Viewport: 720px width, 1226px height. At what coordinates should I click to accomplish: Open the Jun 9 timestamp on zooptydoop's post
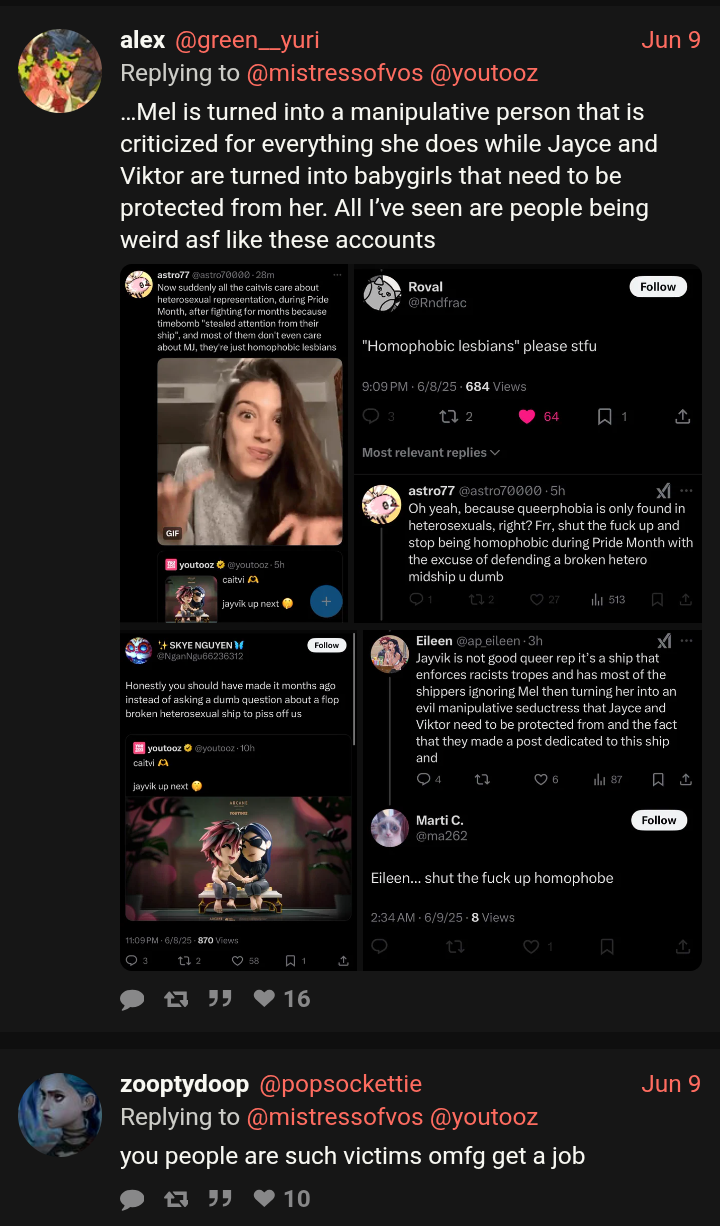671,1084
